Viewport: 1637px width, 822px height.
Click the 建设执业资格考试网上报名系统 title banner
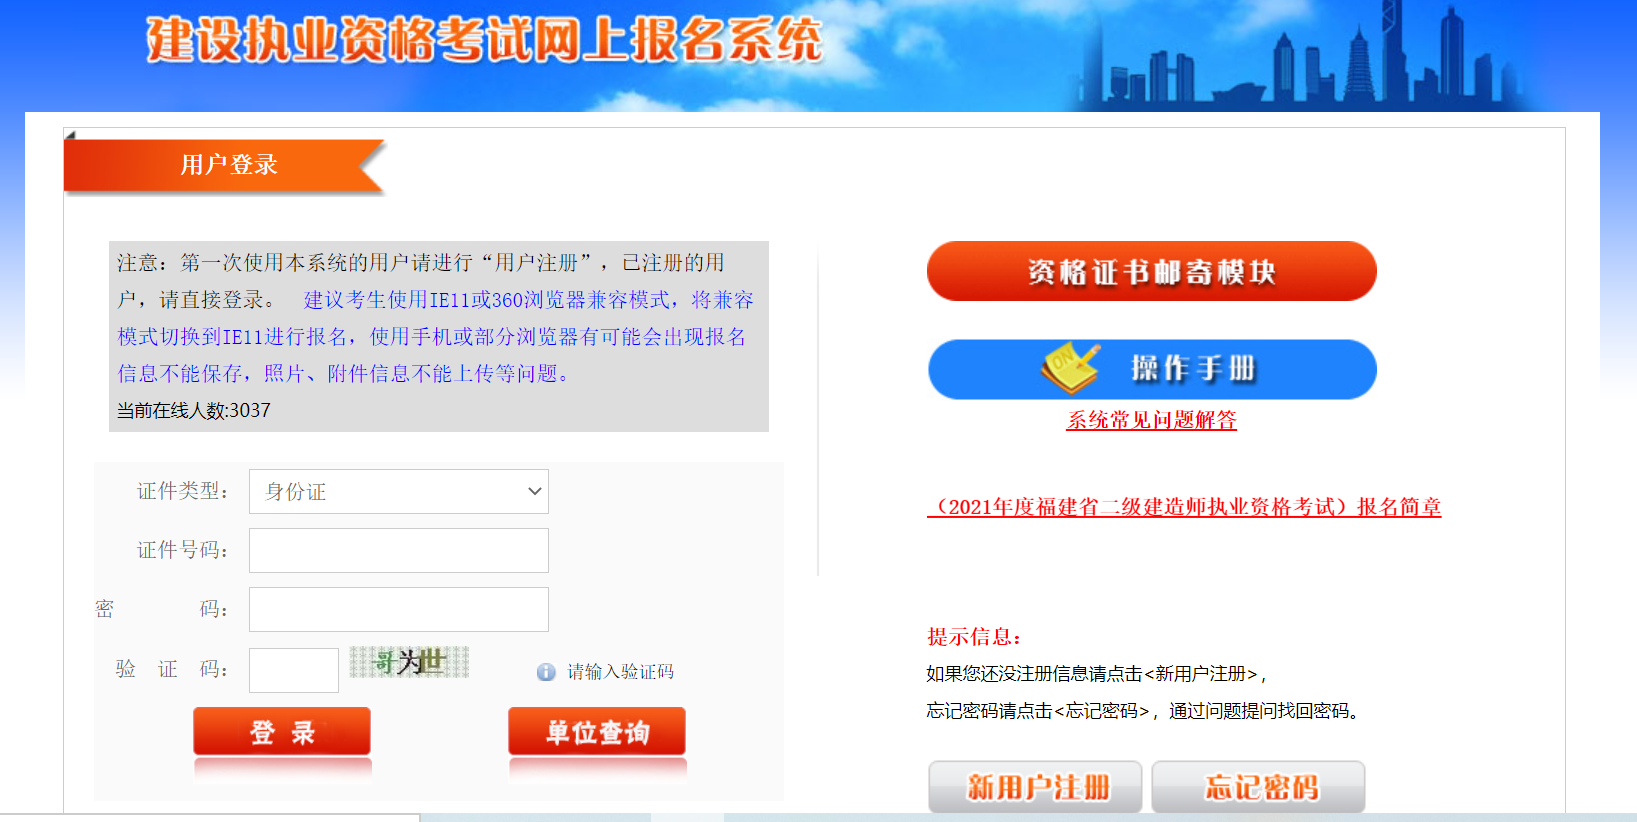(x=484, y=40)
